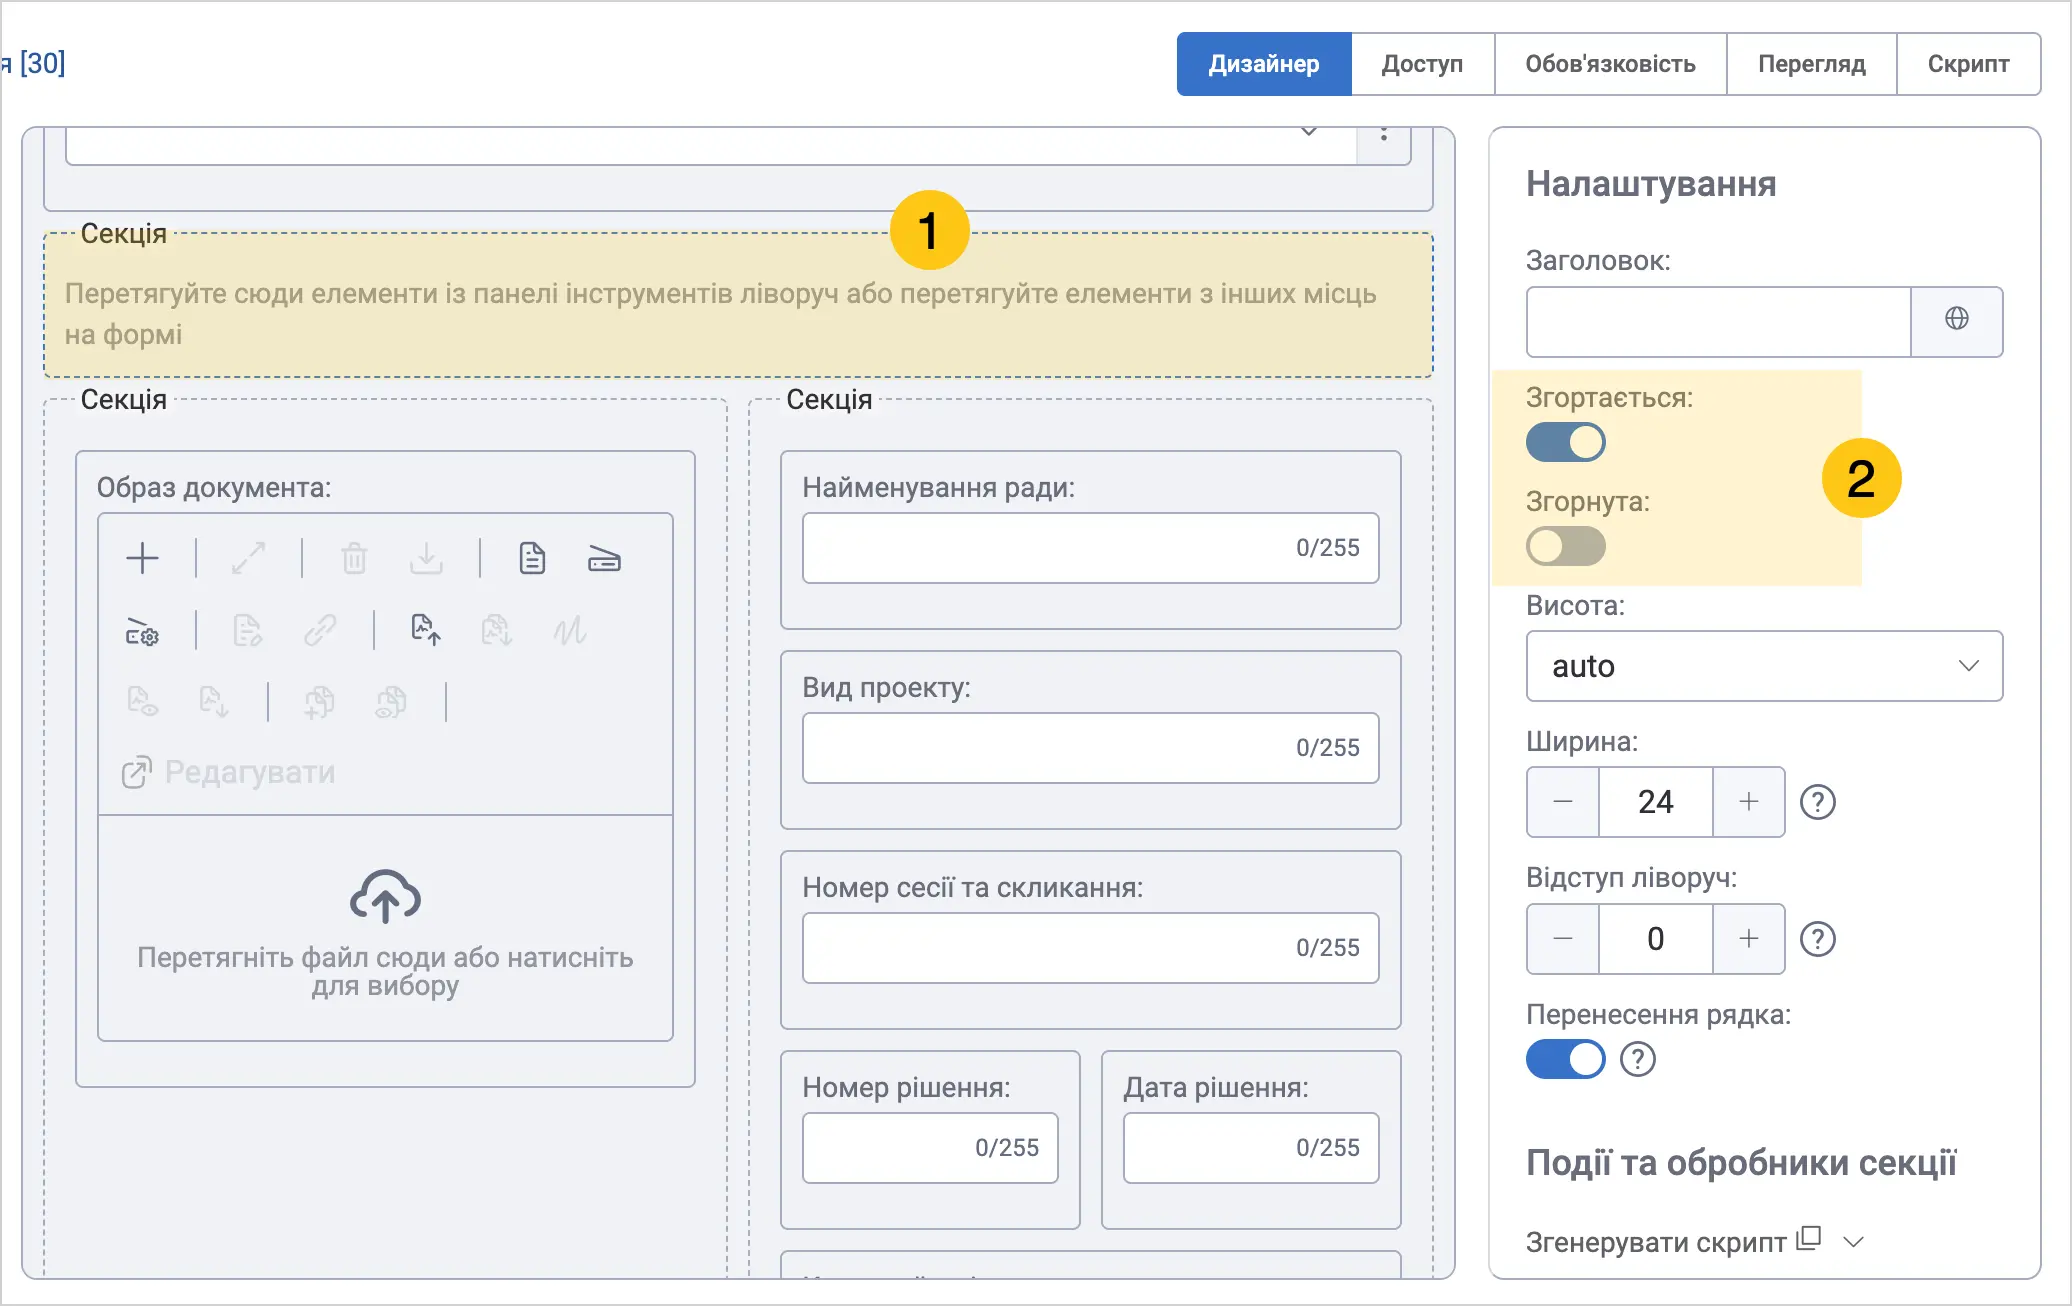Click the Вид проекту input field

tap(1090, 748)
